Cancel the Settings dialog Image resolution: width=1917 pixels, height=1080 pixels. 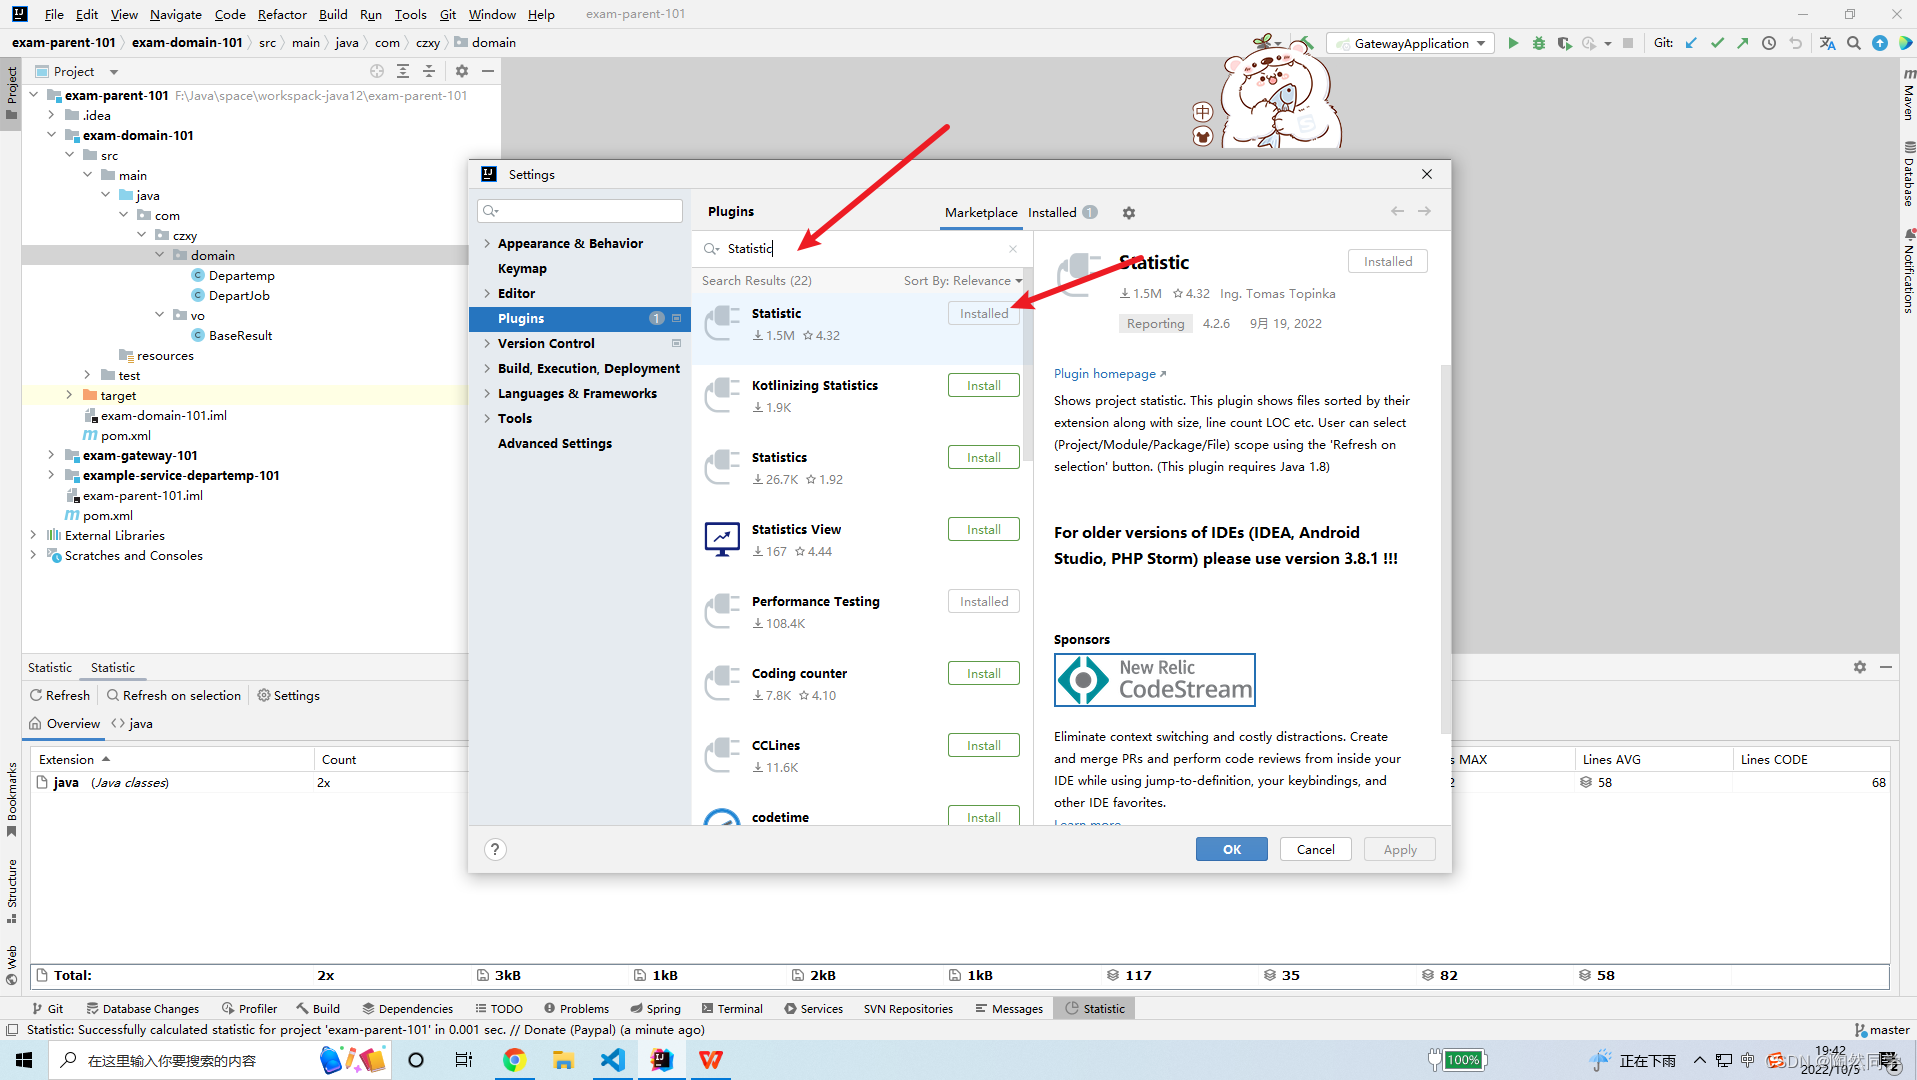1315,849
